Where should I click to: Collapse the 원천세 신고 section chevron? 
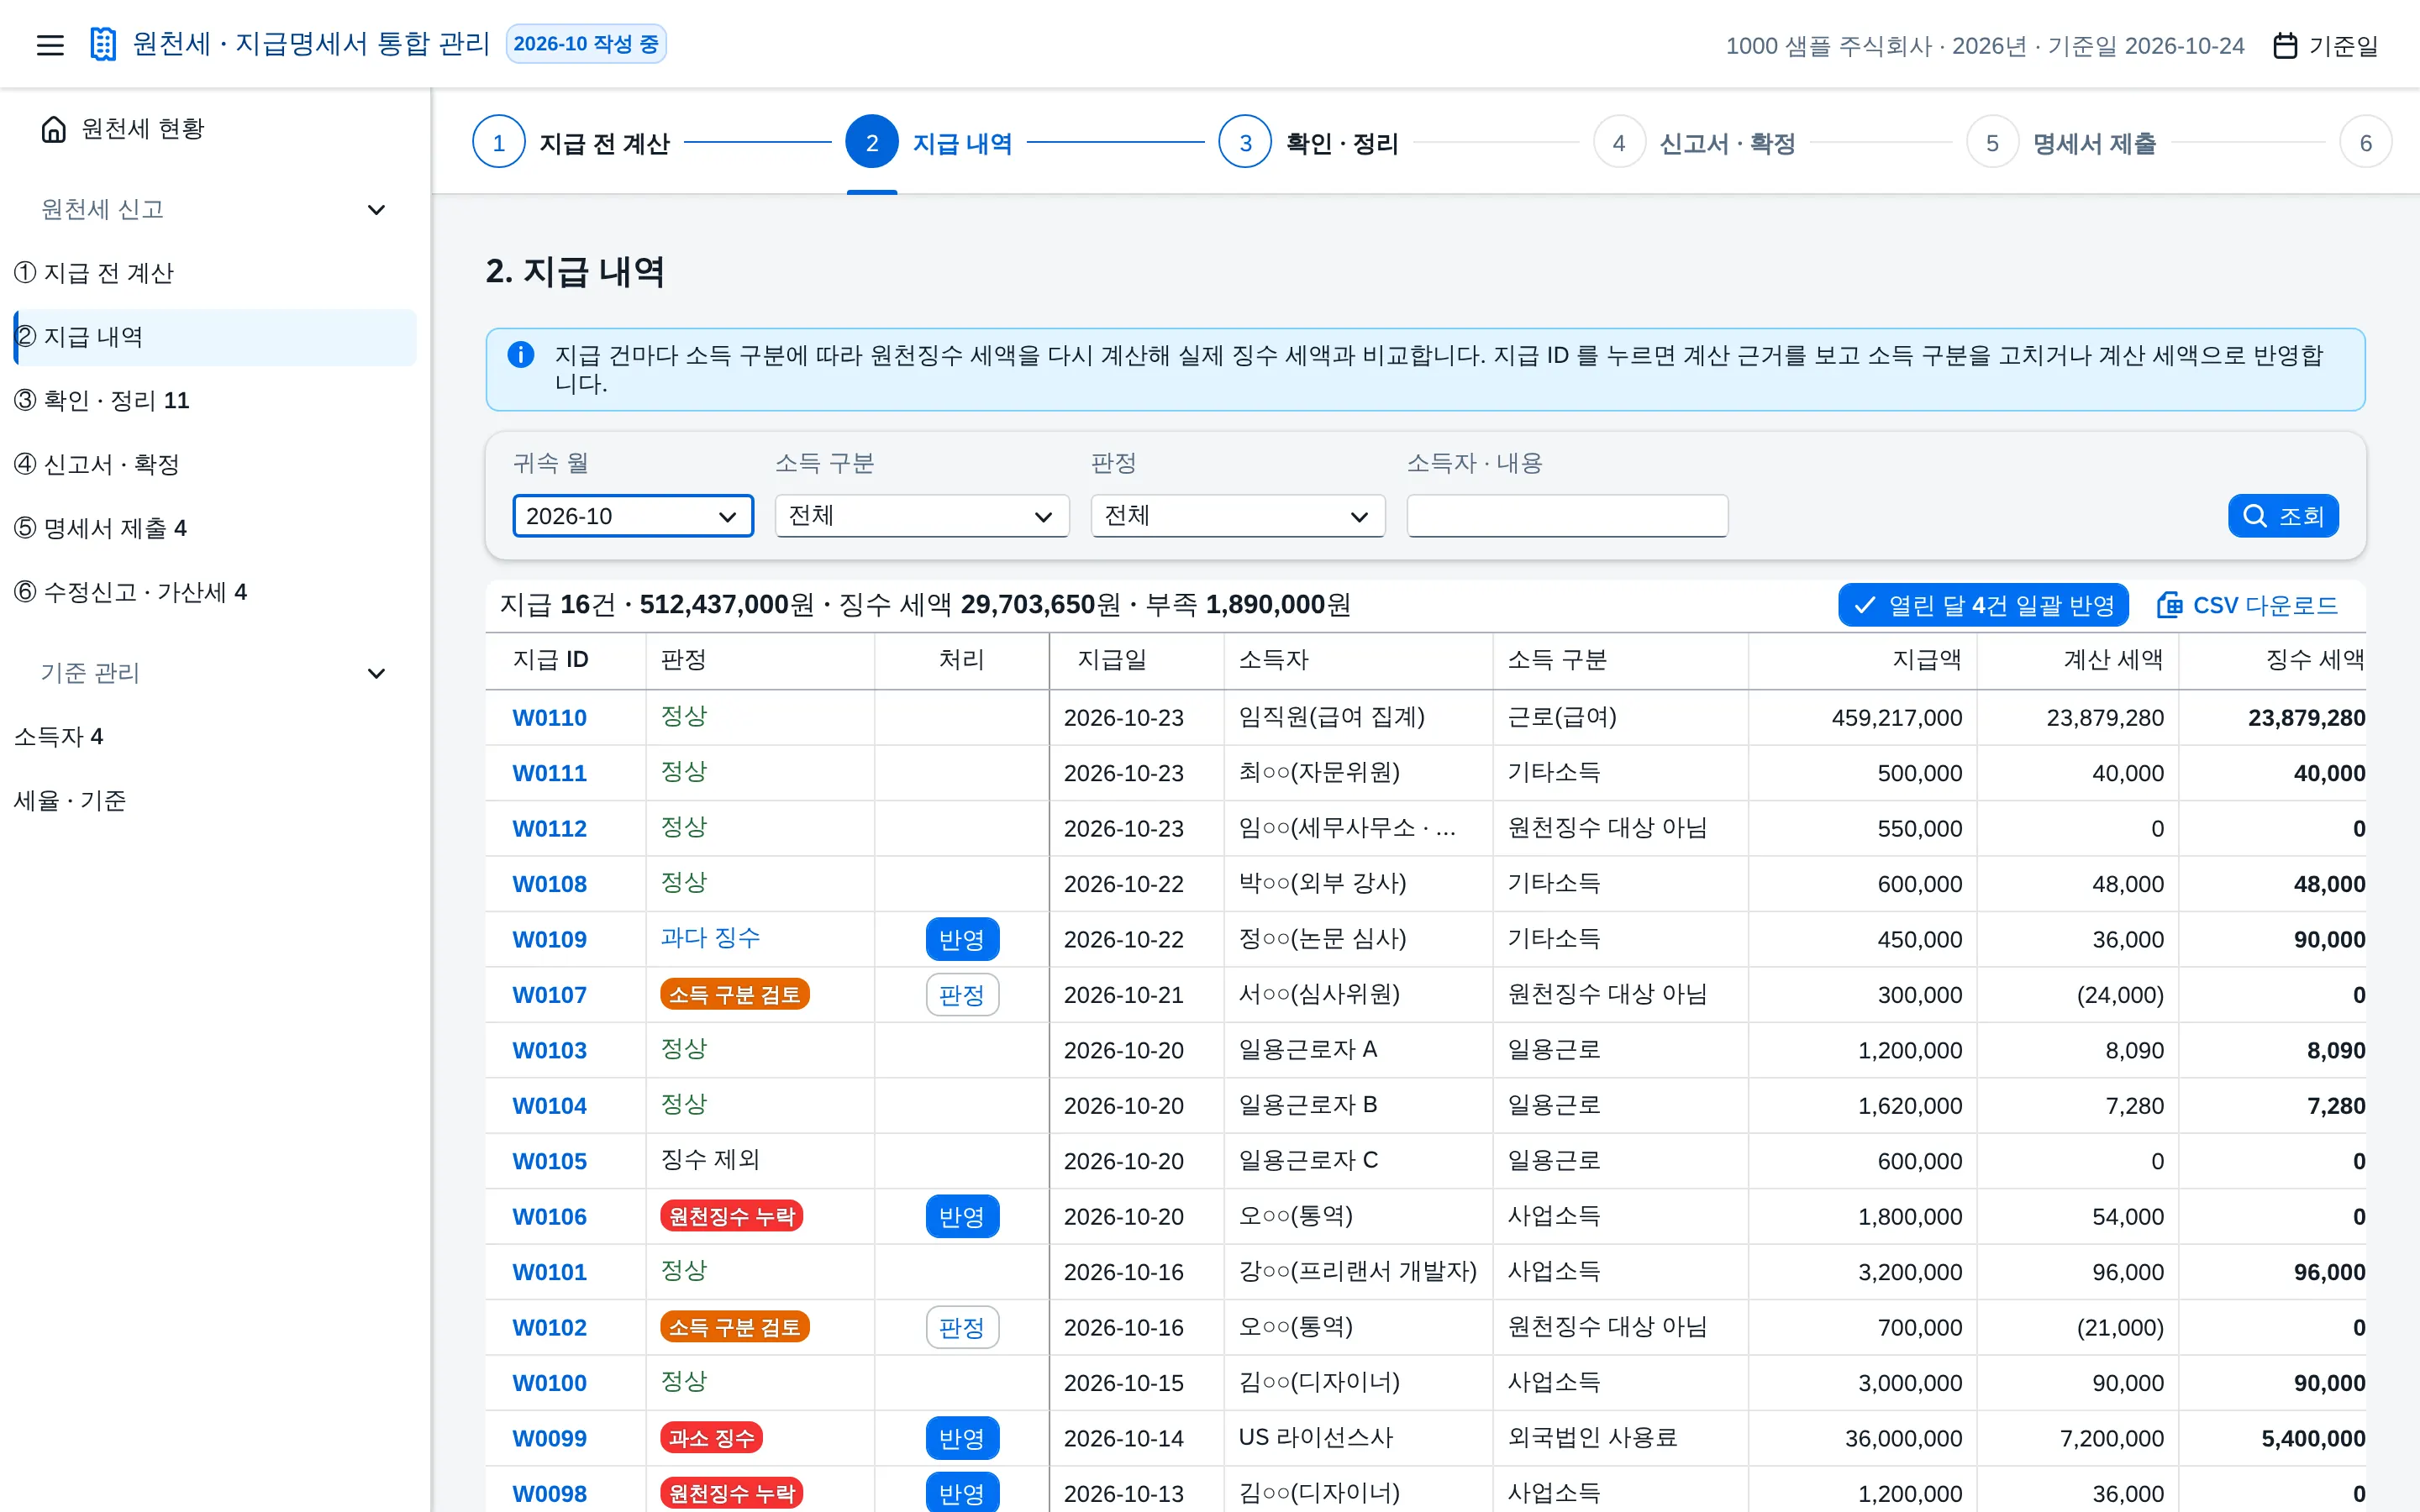pos(376,210)
